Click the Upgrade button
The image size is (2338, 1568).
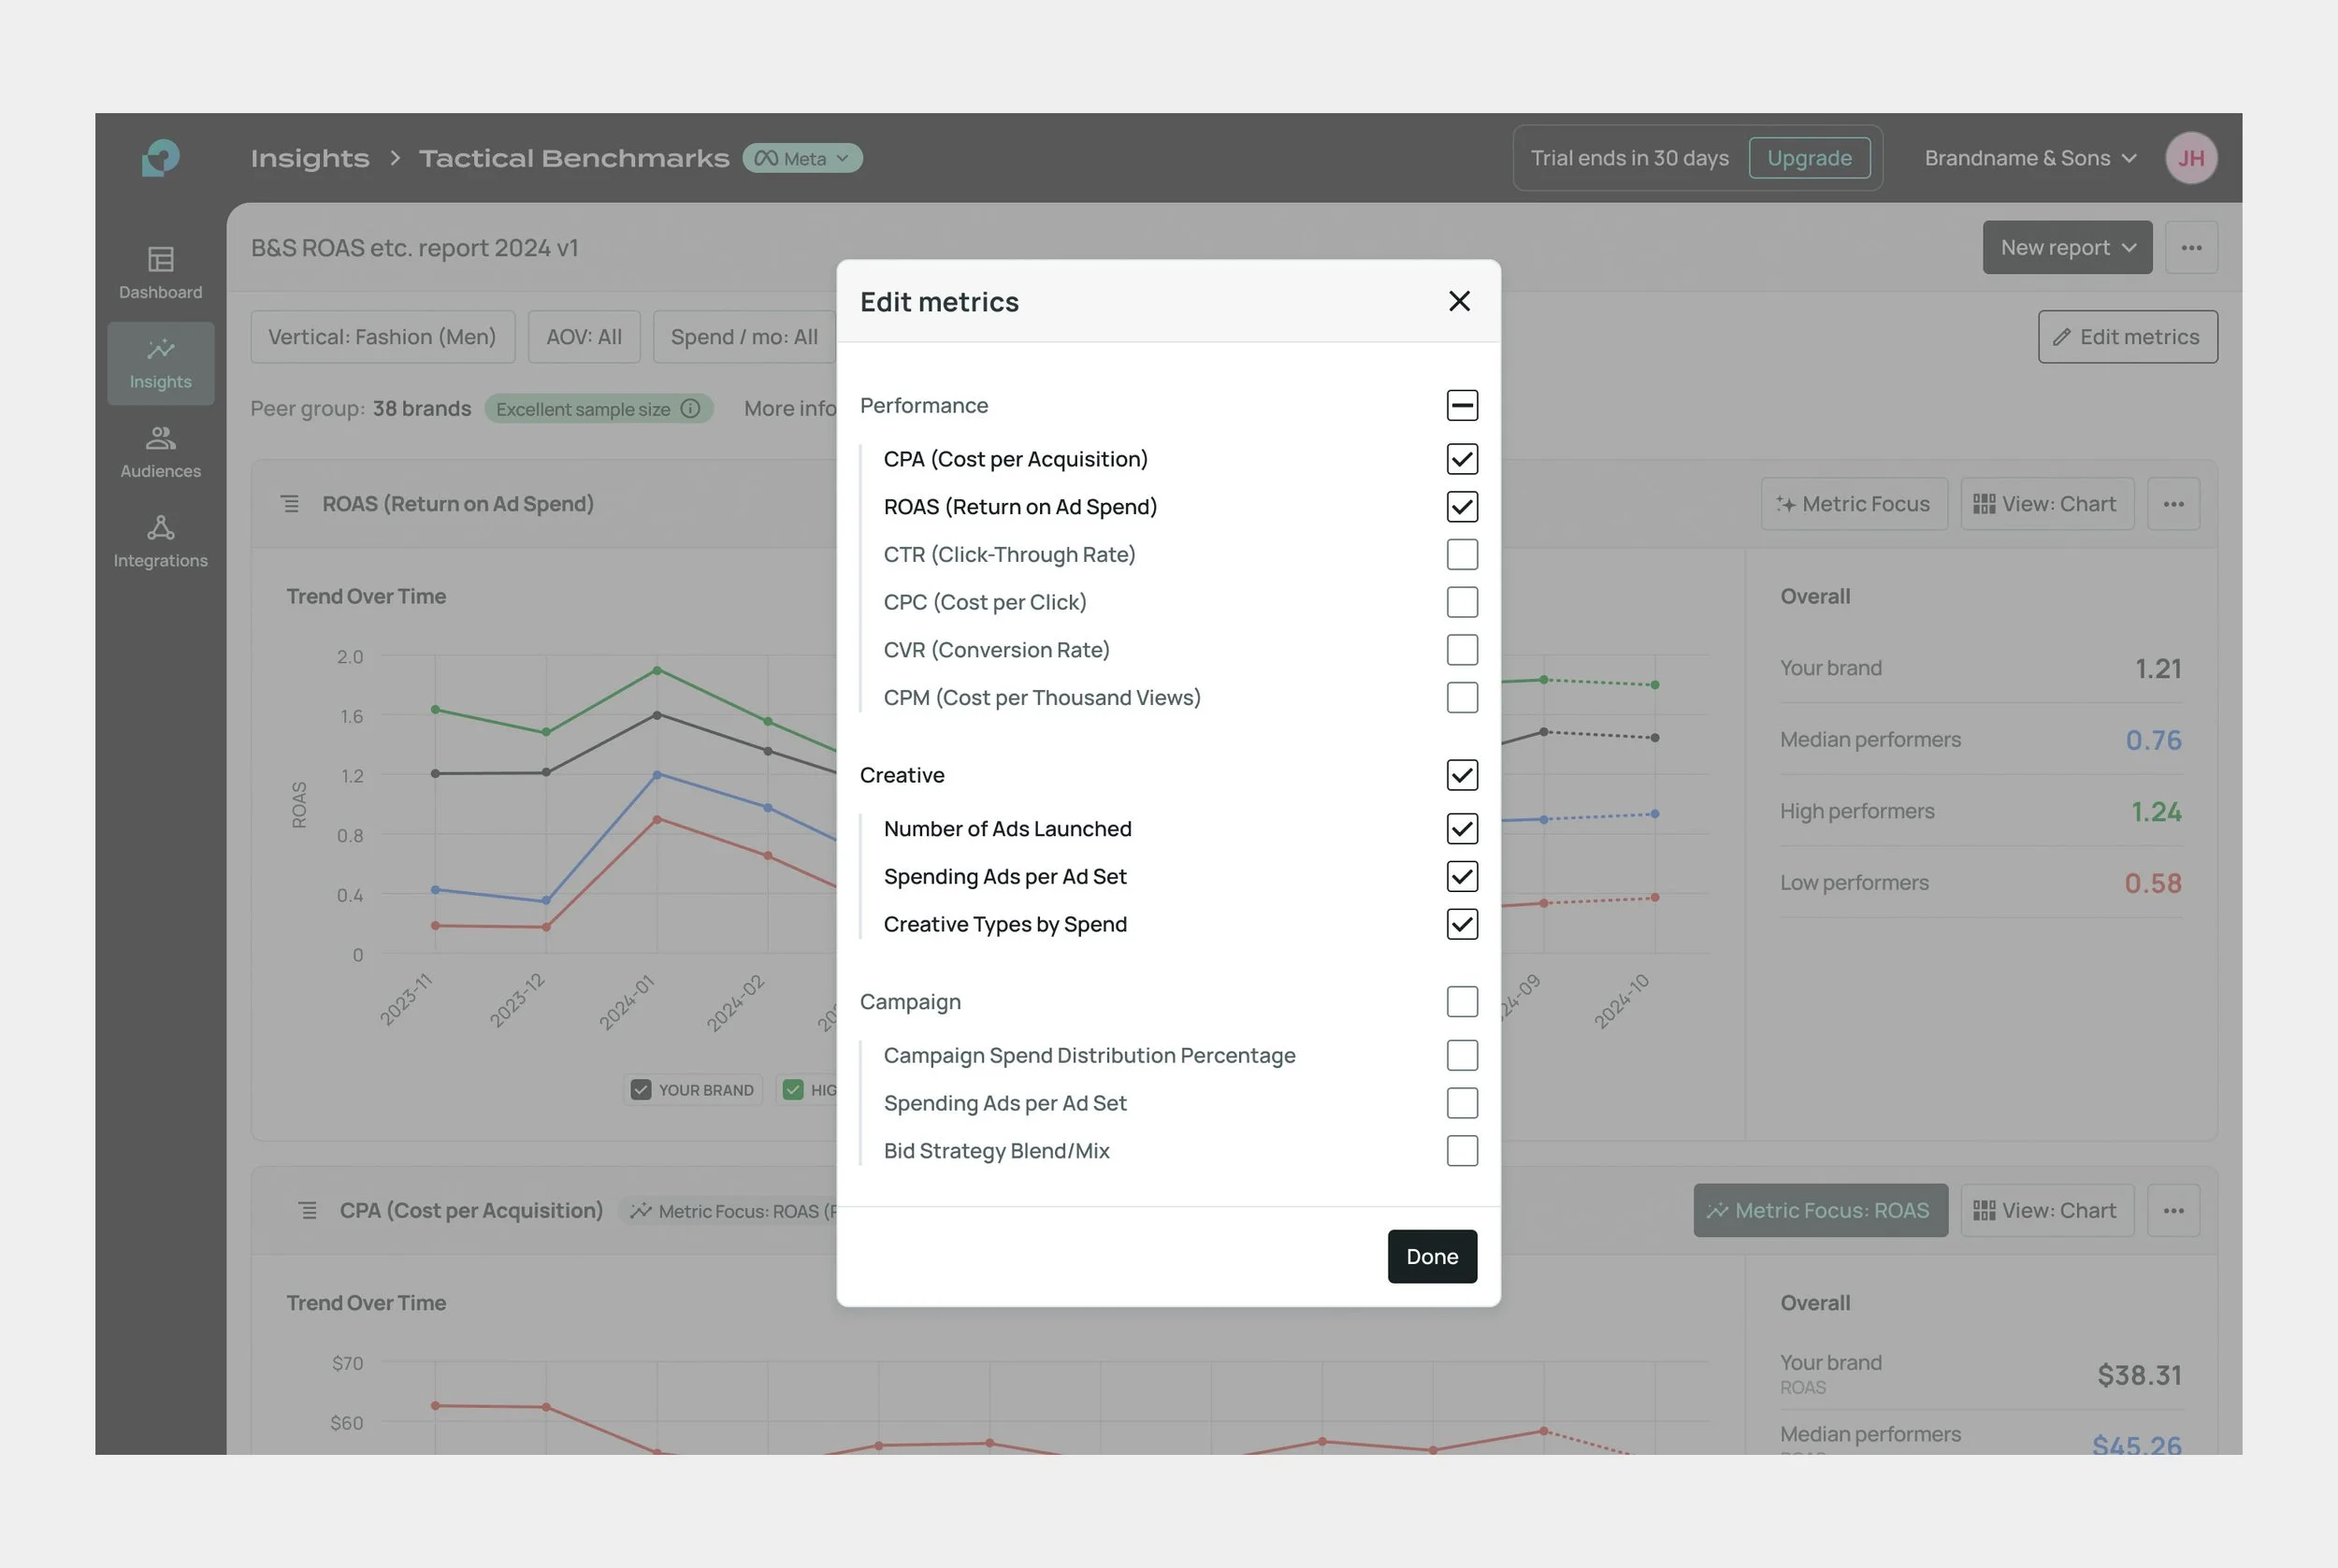click(1808, 158)
